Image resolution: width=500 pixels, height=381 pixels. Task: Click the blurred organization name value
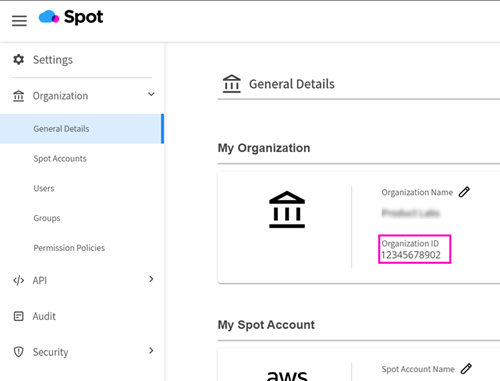(411, 213)
